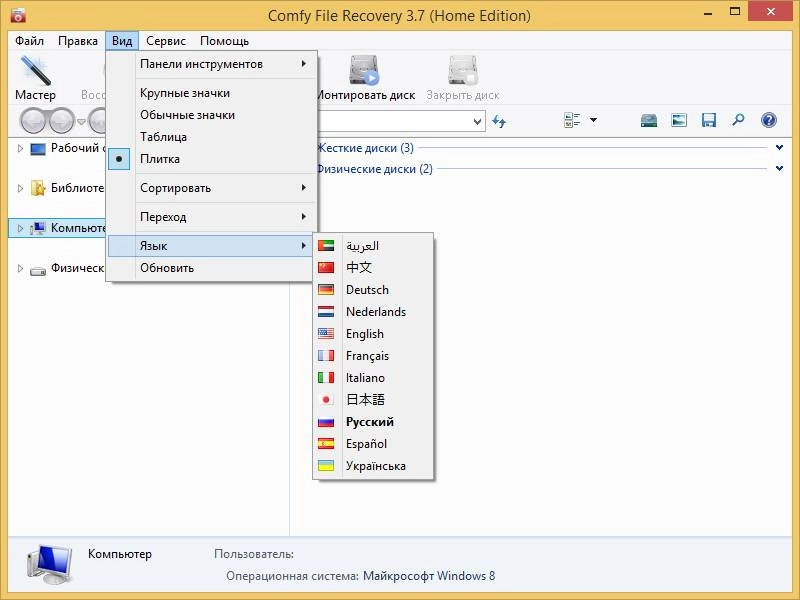Open the Сервис menu
This screenshot has height=600, width=800.
166,41
